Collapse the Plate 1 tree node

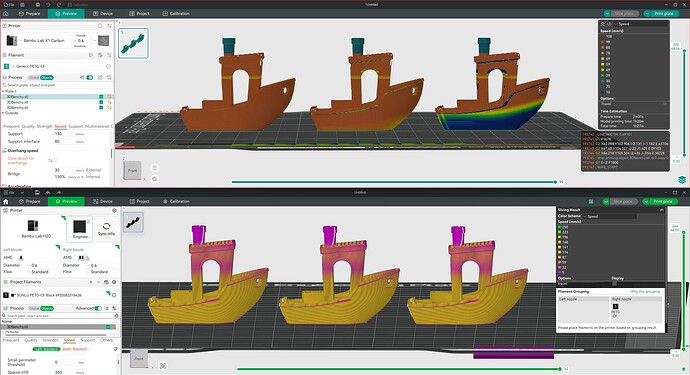(3, 92)
